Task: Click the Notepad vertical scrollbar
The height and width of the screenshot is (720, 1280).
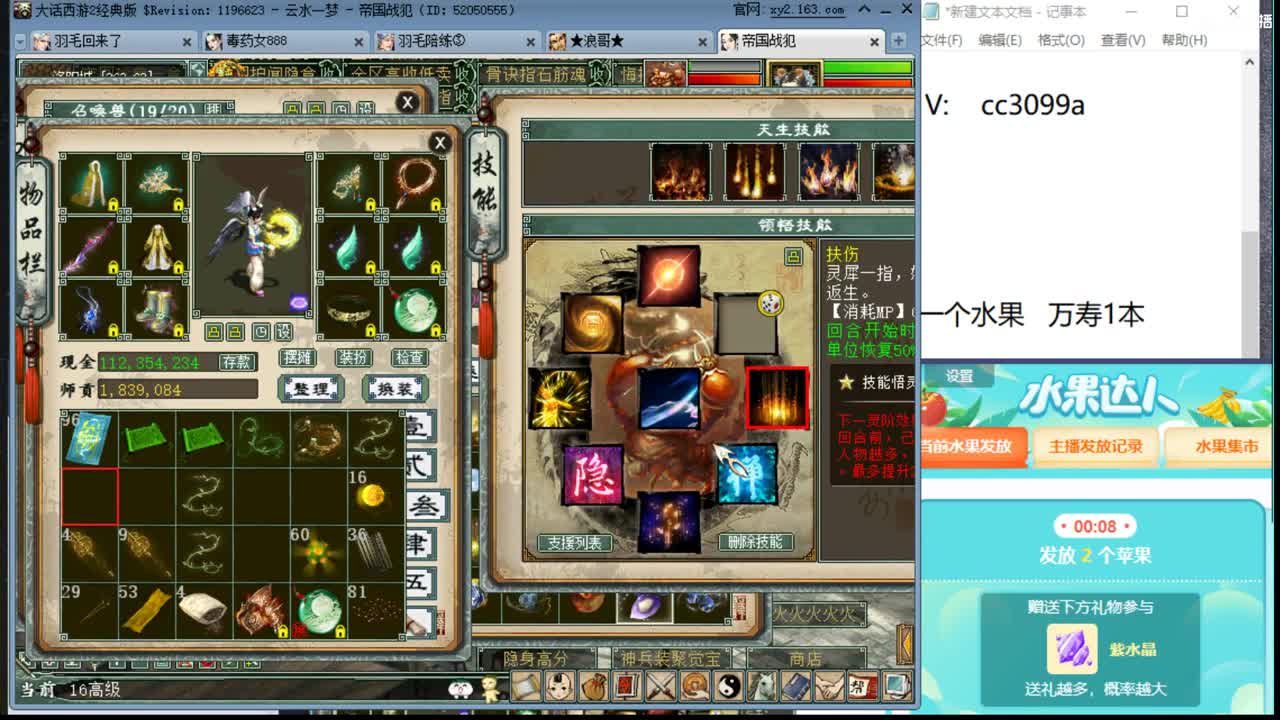Action: tap(1250, 205)
